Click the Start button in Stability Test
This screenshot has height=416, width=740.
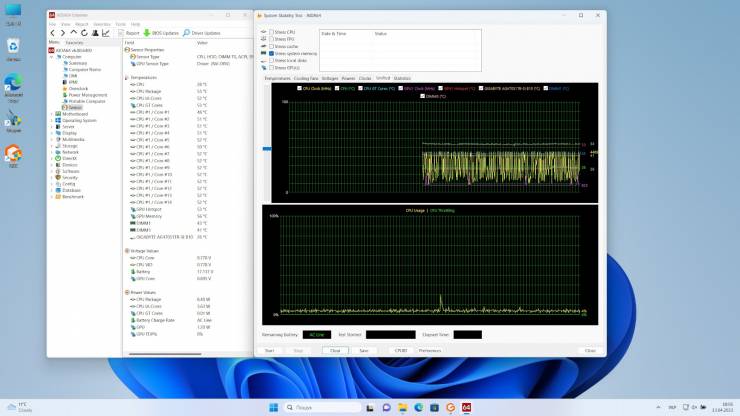[269, 350]
